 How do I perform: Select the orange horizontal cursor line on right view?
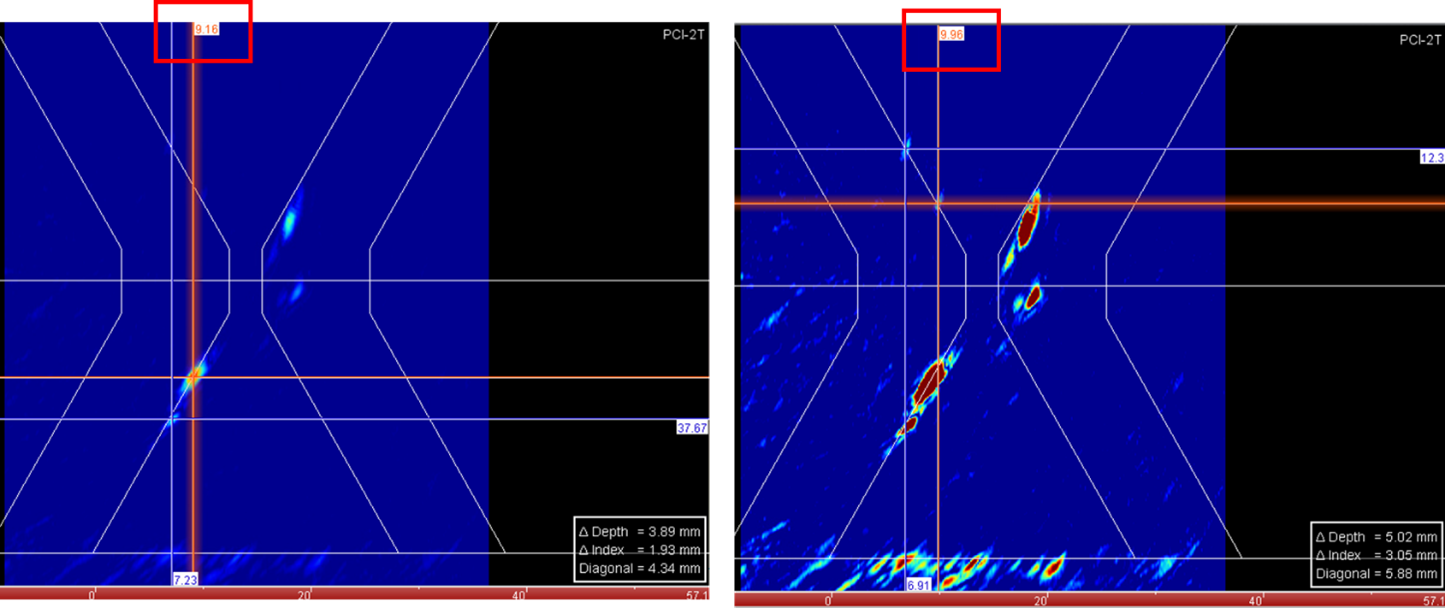1100,204
